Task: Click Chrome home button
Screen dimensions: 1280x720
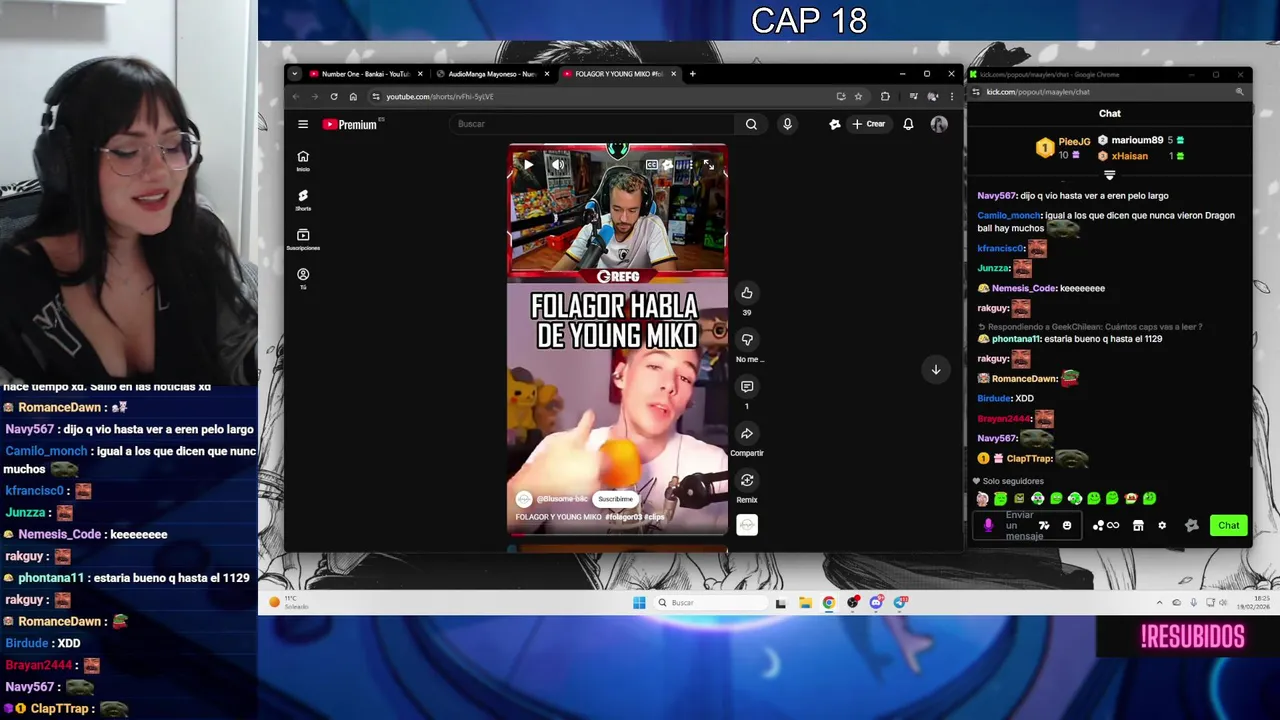Action: pos(353,97)
